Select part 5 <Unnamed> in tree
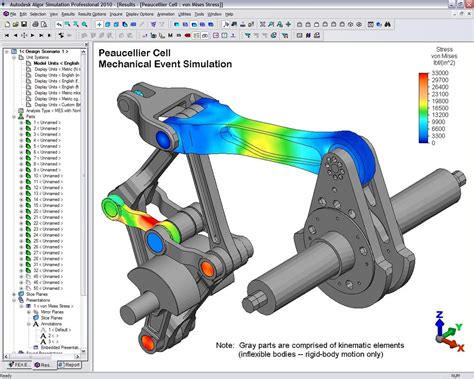Screen dimensions: 474x379 point(47,146)
